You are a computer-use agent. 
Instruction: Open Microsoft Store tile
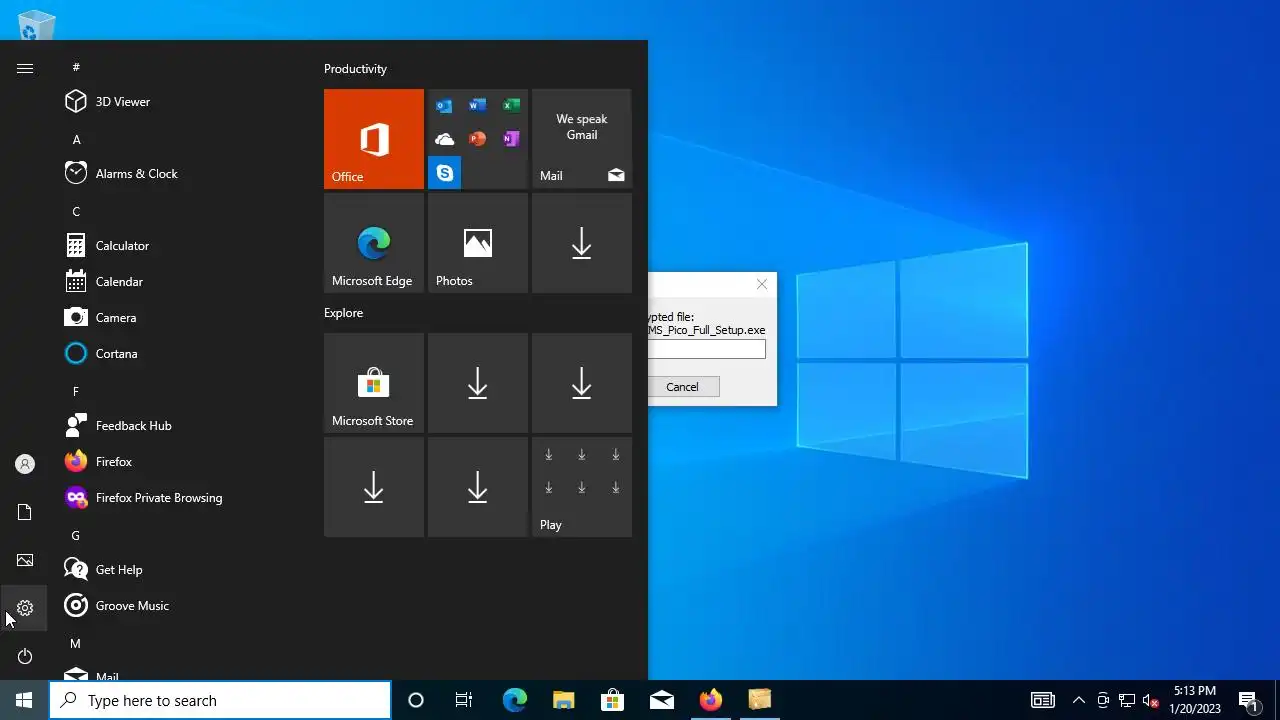[374, 383]
